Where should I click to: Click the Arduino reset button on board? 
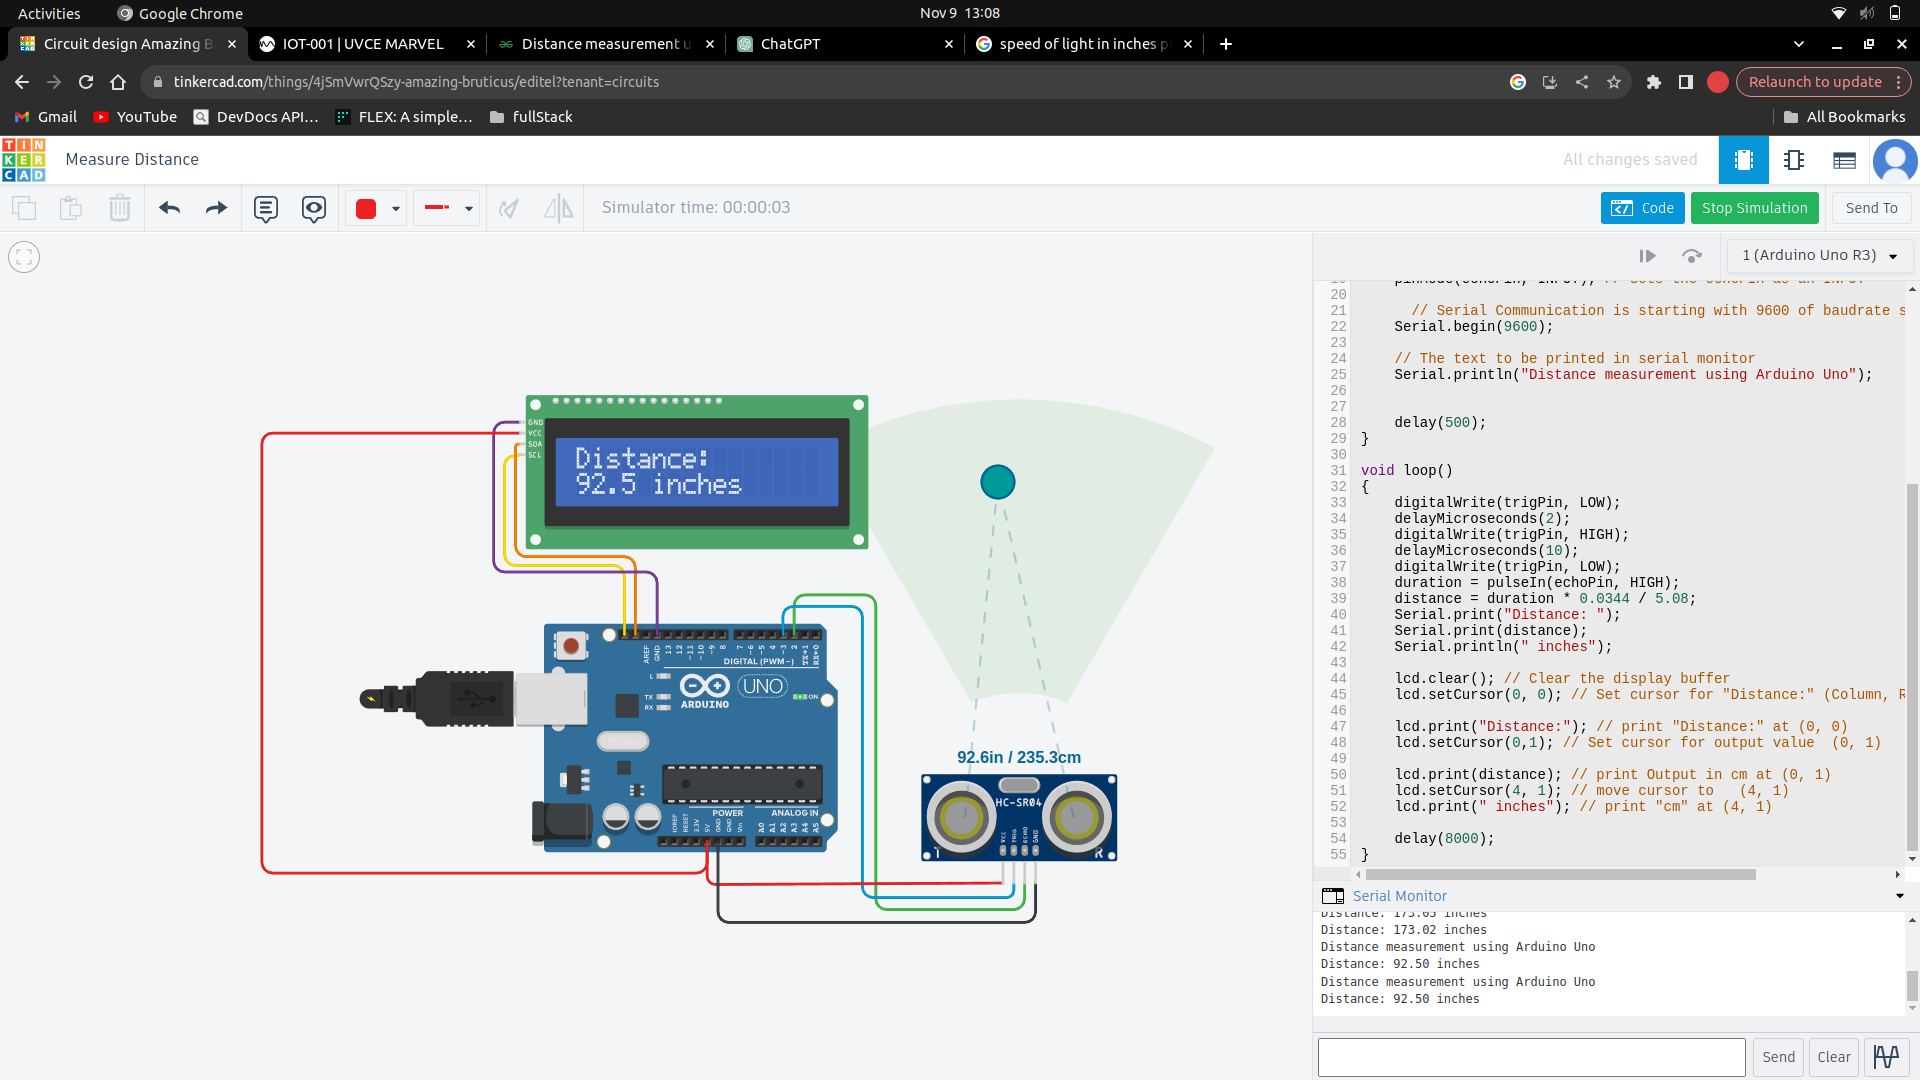click(571, 646)
